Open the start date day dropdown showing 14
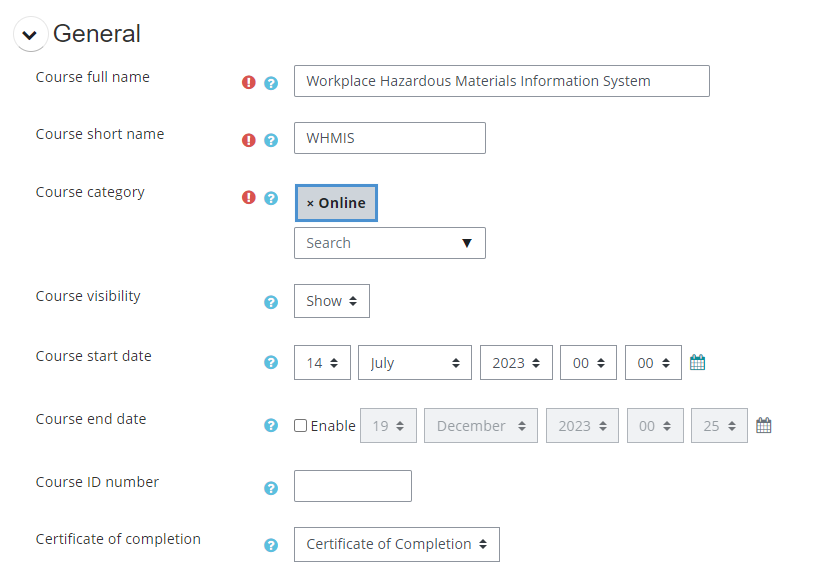 point(322,363)
